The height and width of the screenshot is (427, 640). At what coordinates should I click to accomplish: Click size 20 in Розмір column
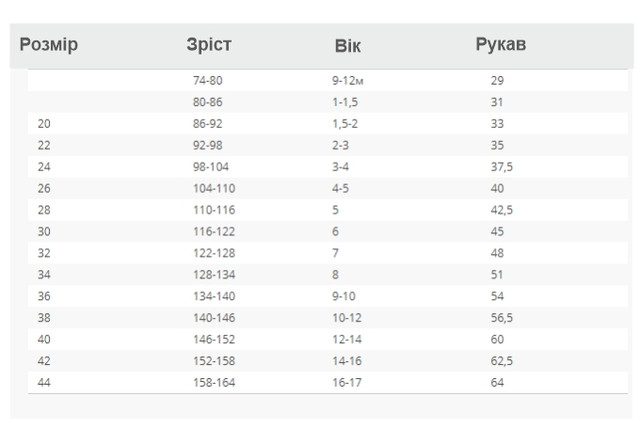coord(44,124)
